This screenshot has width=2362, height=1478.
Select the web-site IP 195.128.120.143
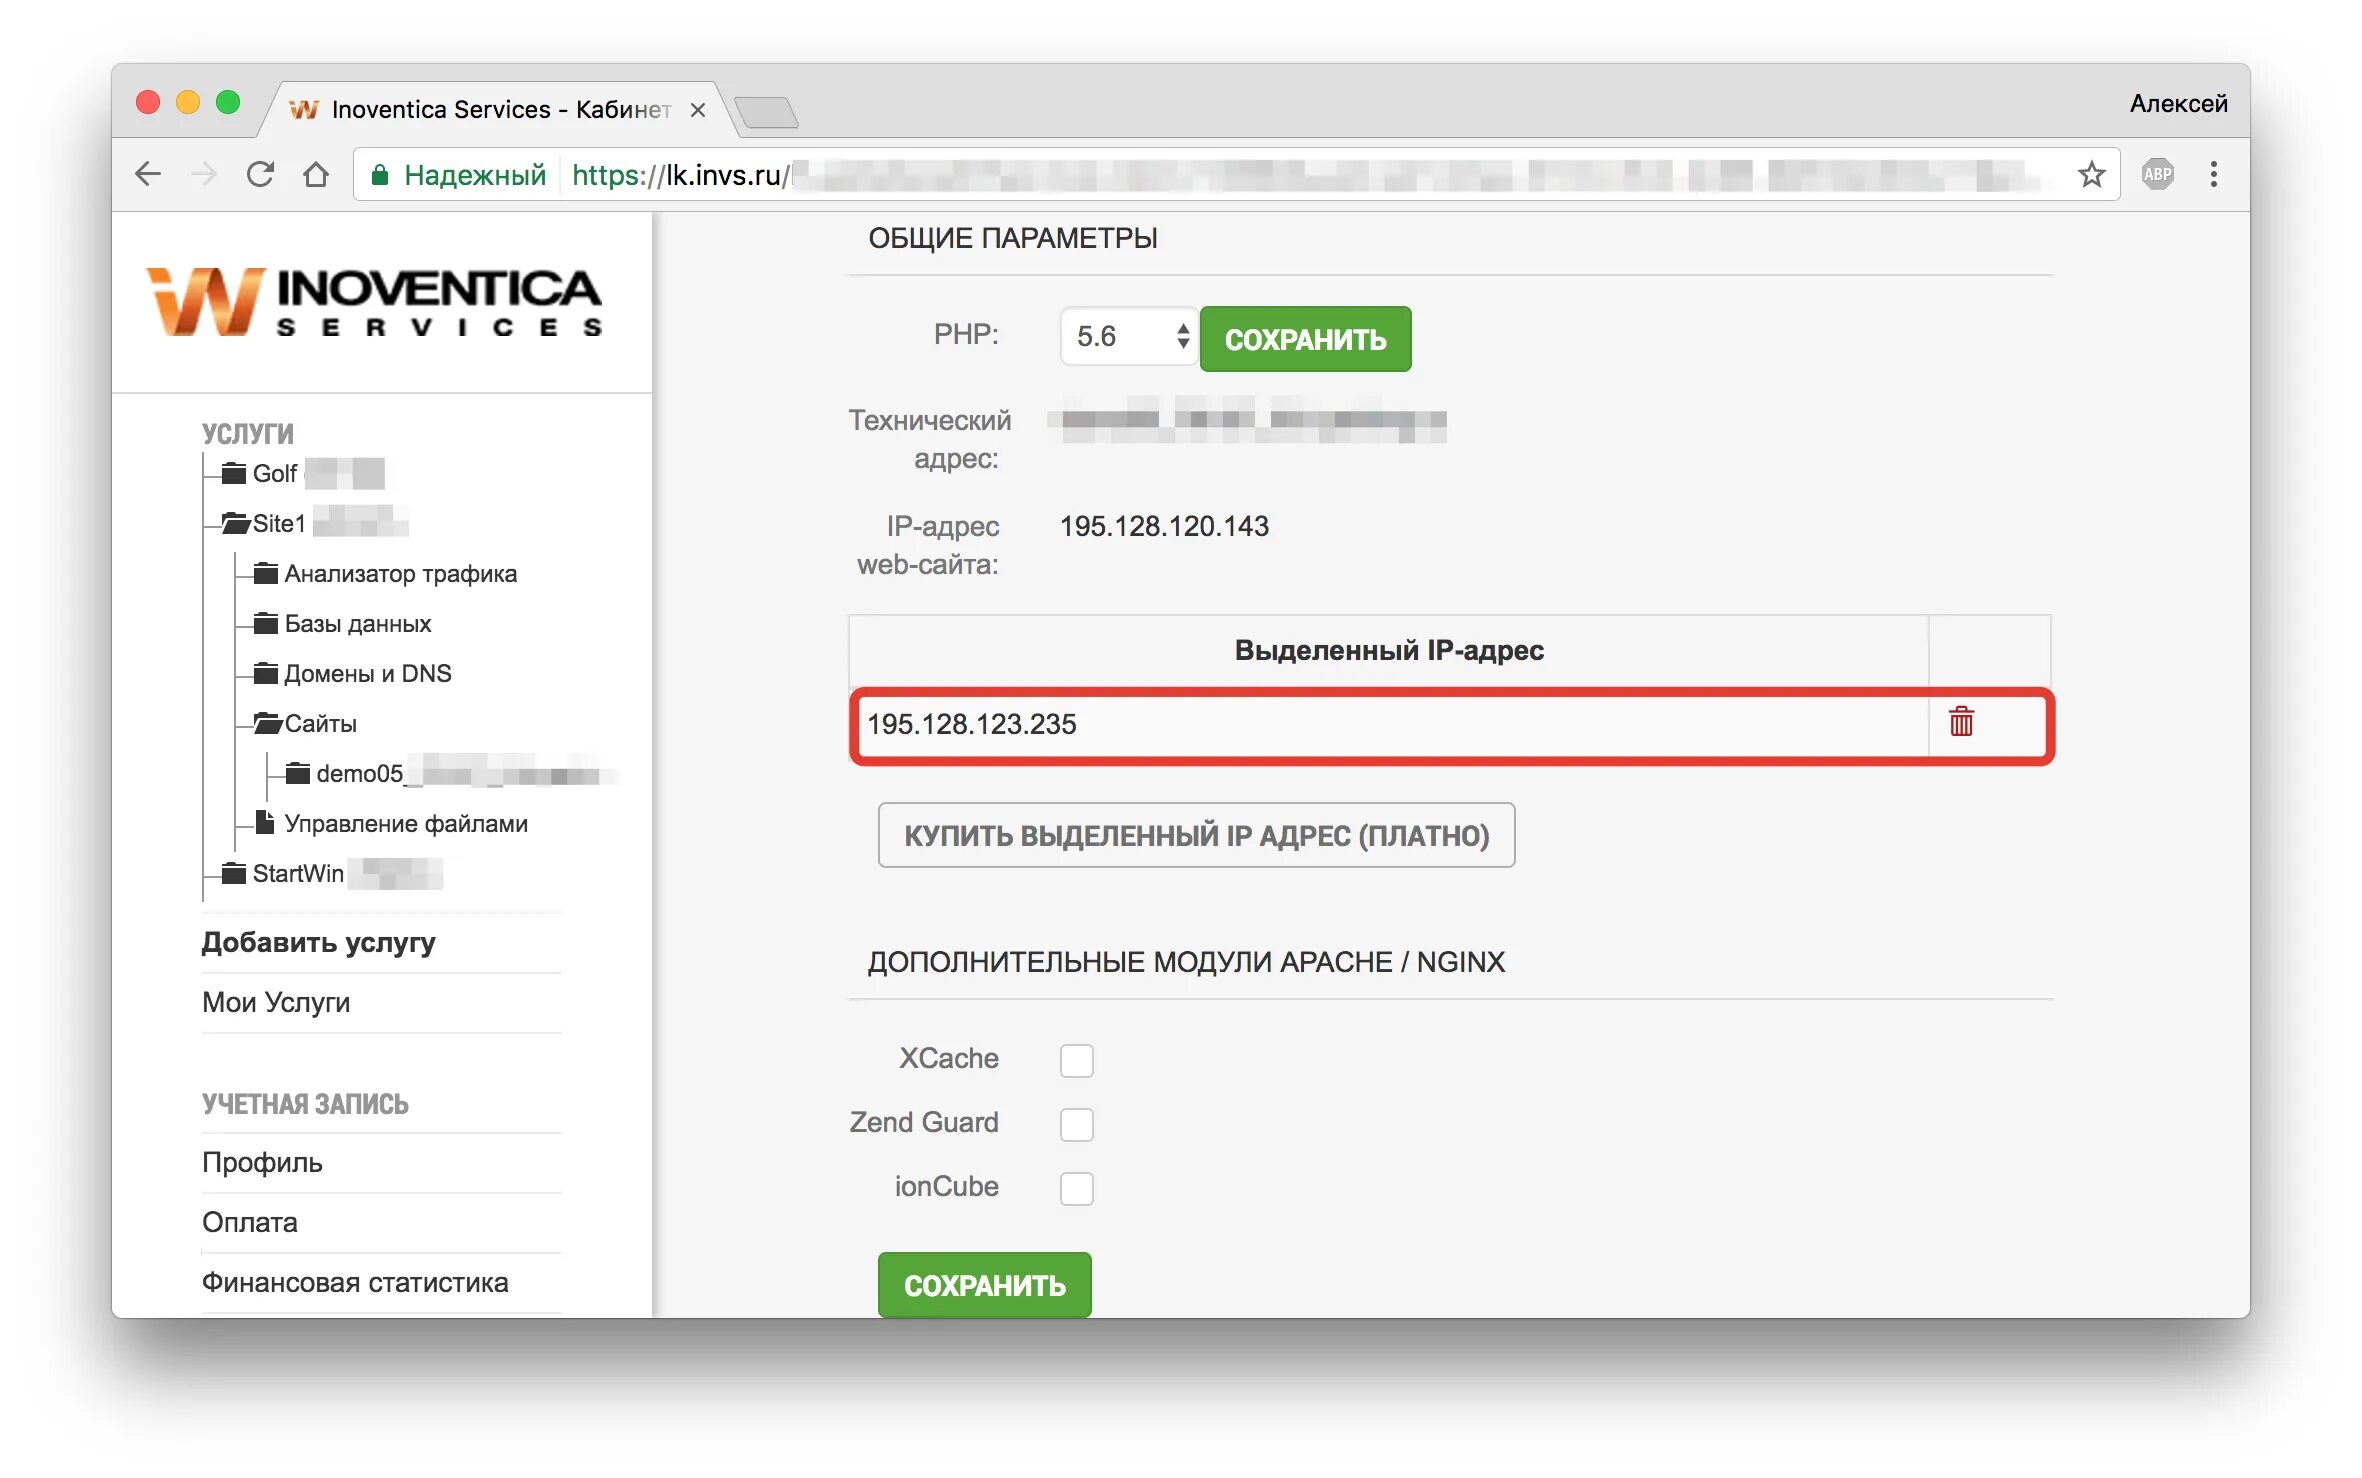tap(1164, 526)
